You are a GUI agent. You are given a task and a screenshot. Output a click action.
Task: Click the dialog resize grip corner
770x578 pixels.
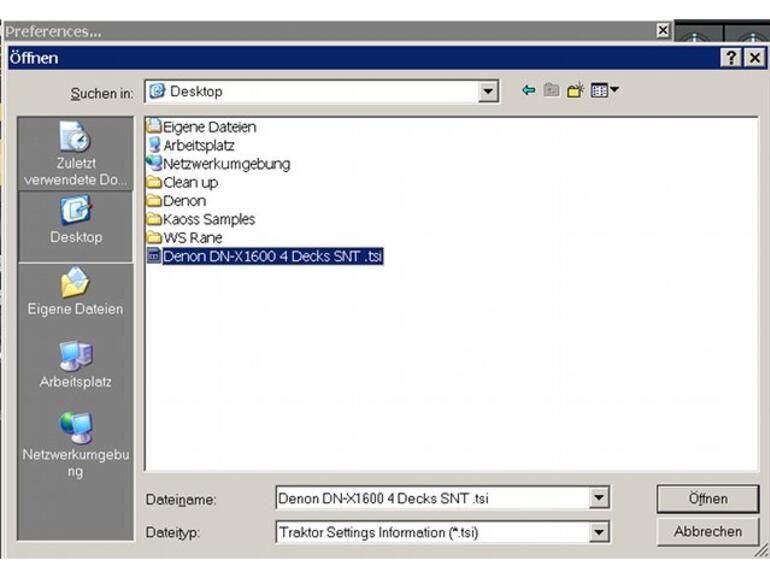tap(761, 551)
